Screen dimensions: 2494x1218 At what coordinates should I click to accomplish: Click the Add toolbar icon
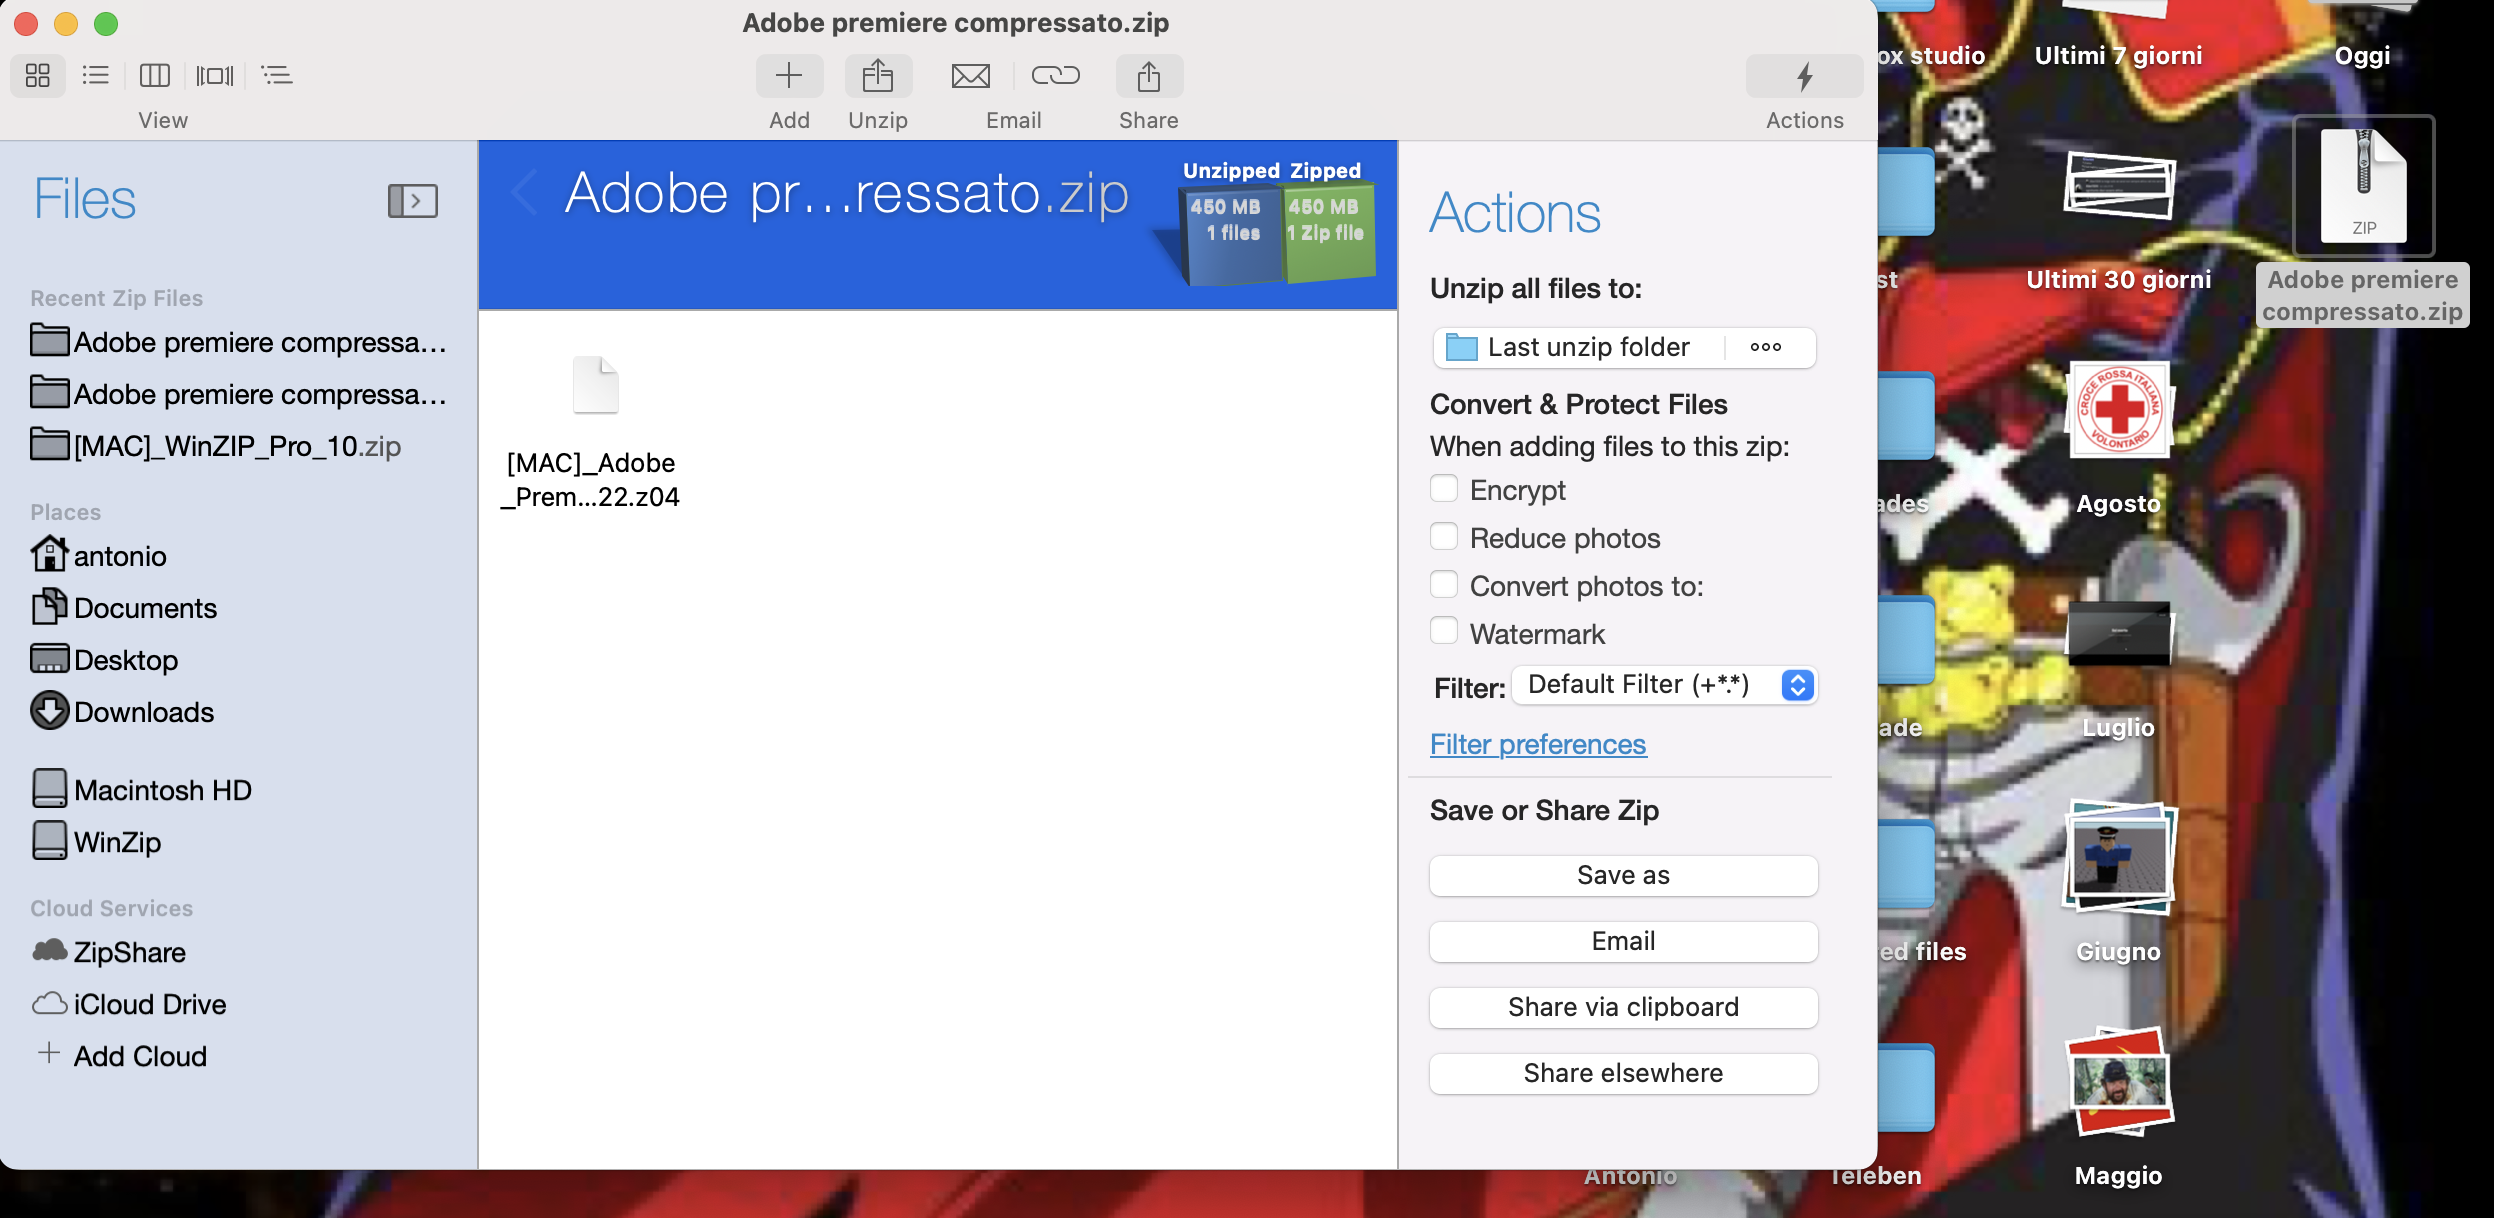[x=789, y=76]
